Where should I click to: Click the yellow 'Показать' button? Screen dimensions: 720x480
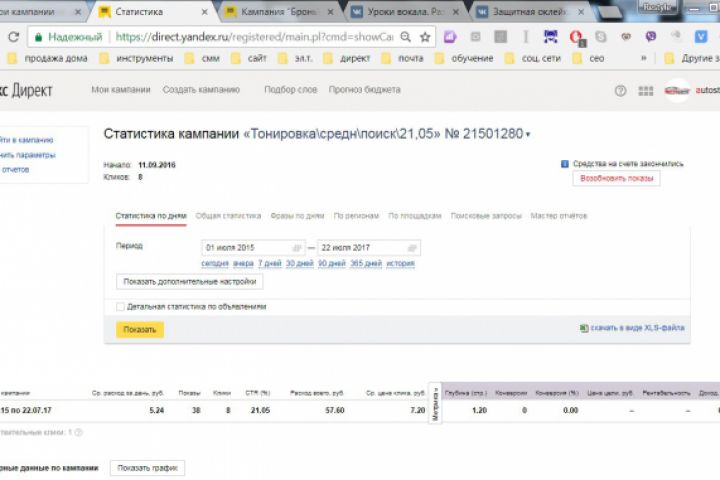point(140,330)
